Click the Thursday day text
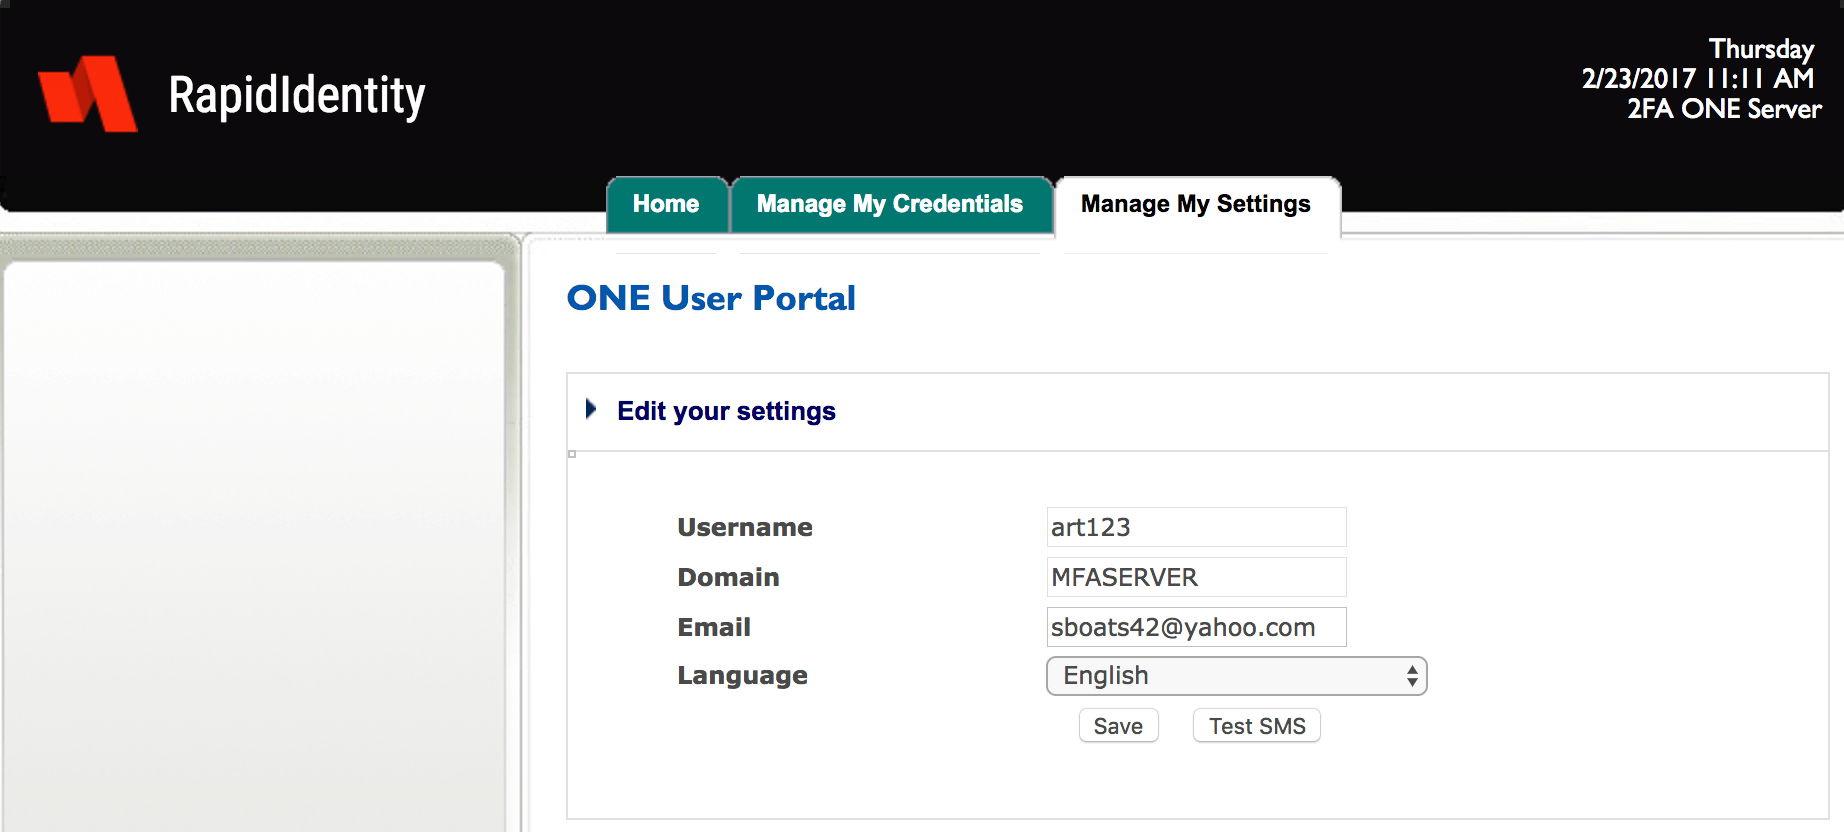The height and width of the screenshot is (832, 1844). [1761, 49]
